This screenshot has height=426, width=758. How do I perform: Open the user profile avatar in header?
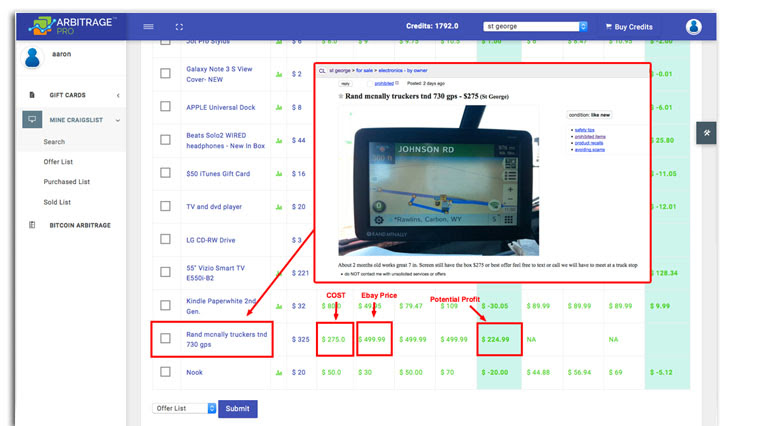coord(694,27)
